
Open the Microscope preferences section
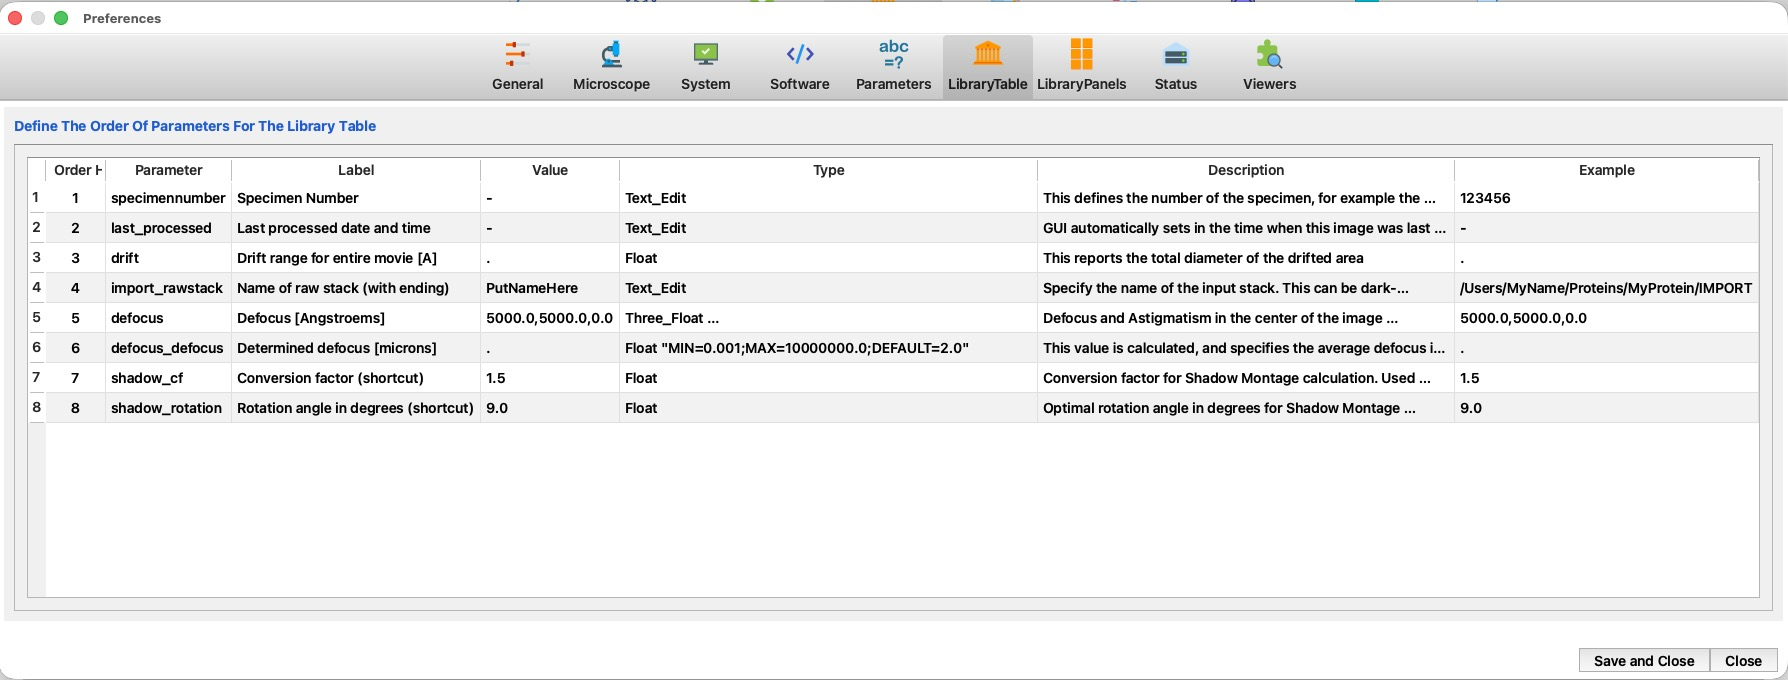point(611,66)
